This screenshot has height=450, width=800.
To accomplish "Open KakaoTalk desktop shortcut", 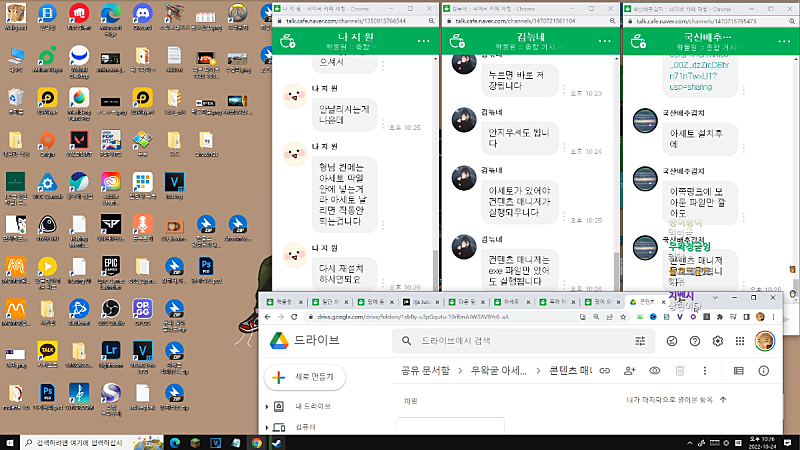I will coord(47,355).
